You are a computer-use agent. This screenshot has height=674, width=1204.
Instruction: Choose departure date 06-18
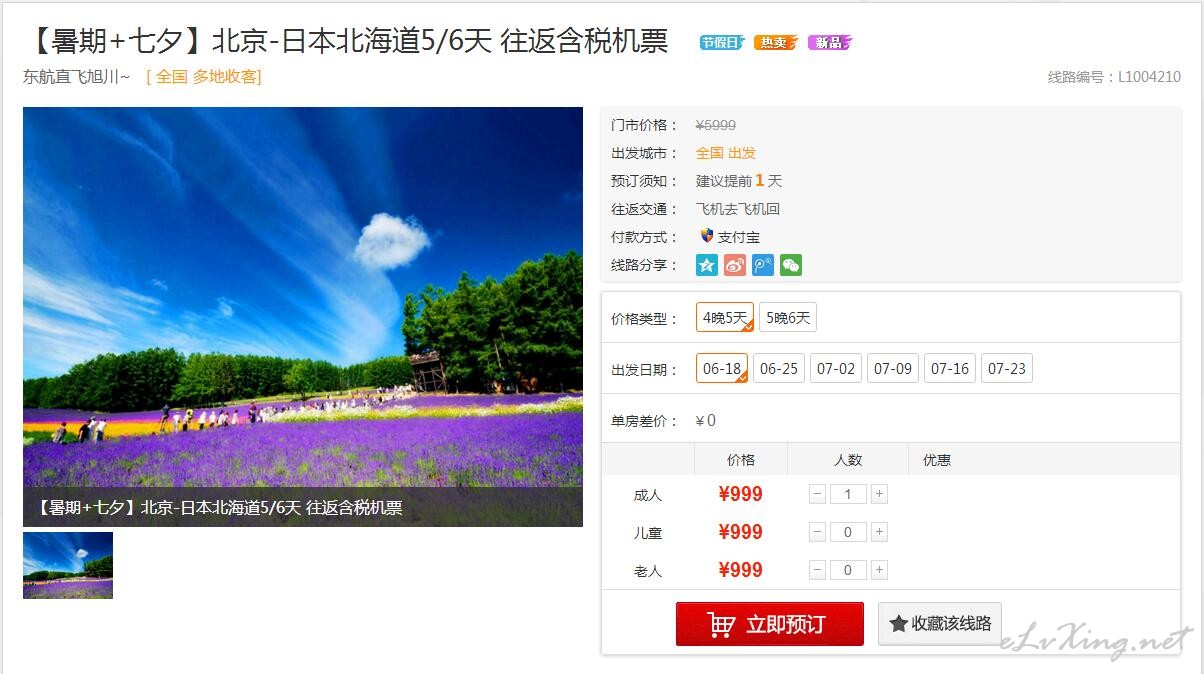tap(722, 369)
